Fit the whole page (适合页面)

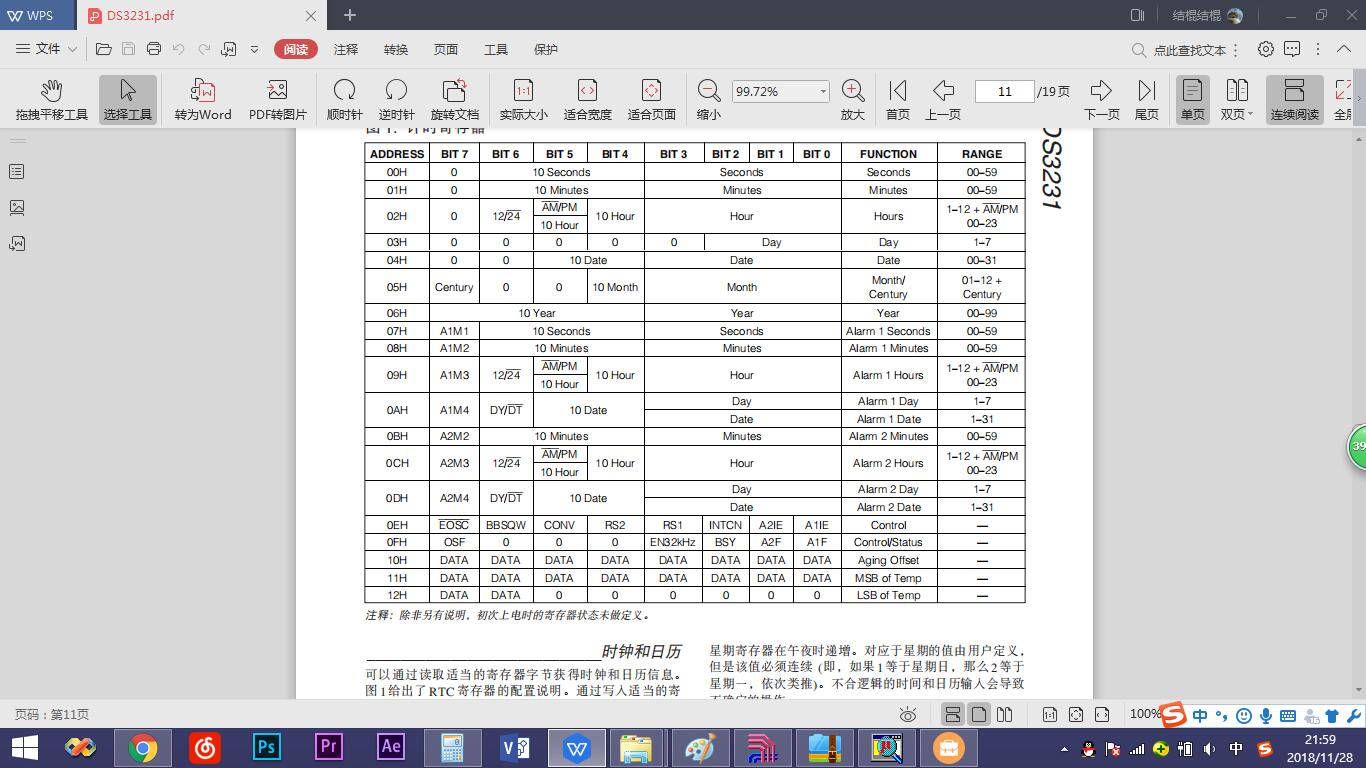(x=651, y=100)
